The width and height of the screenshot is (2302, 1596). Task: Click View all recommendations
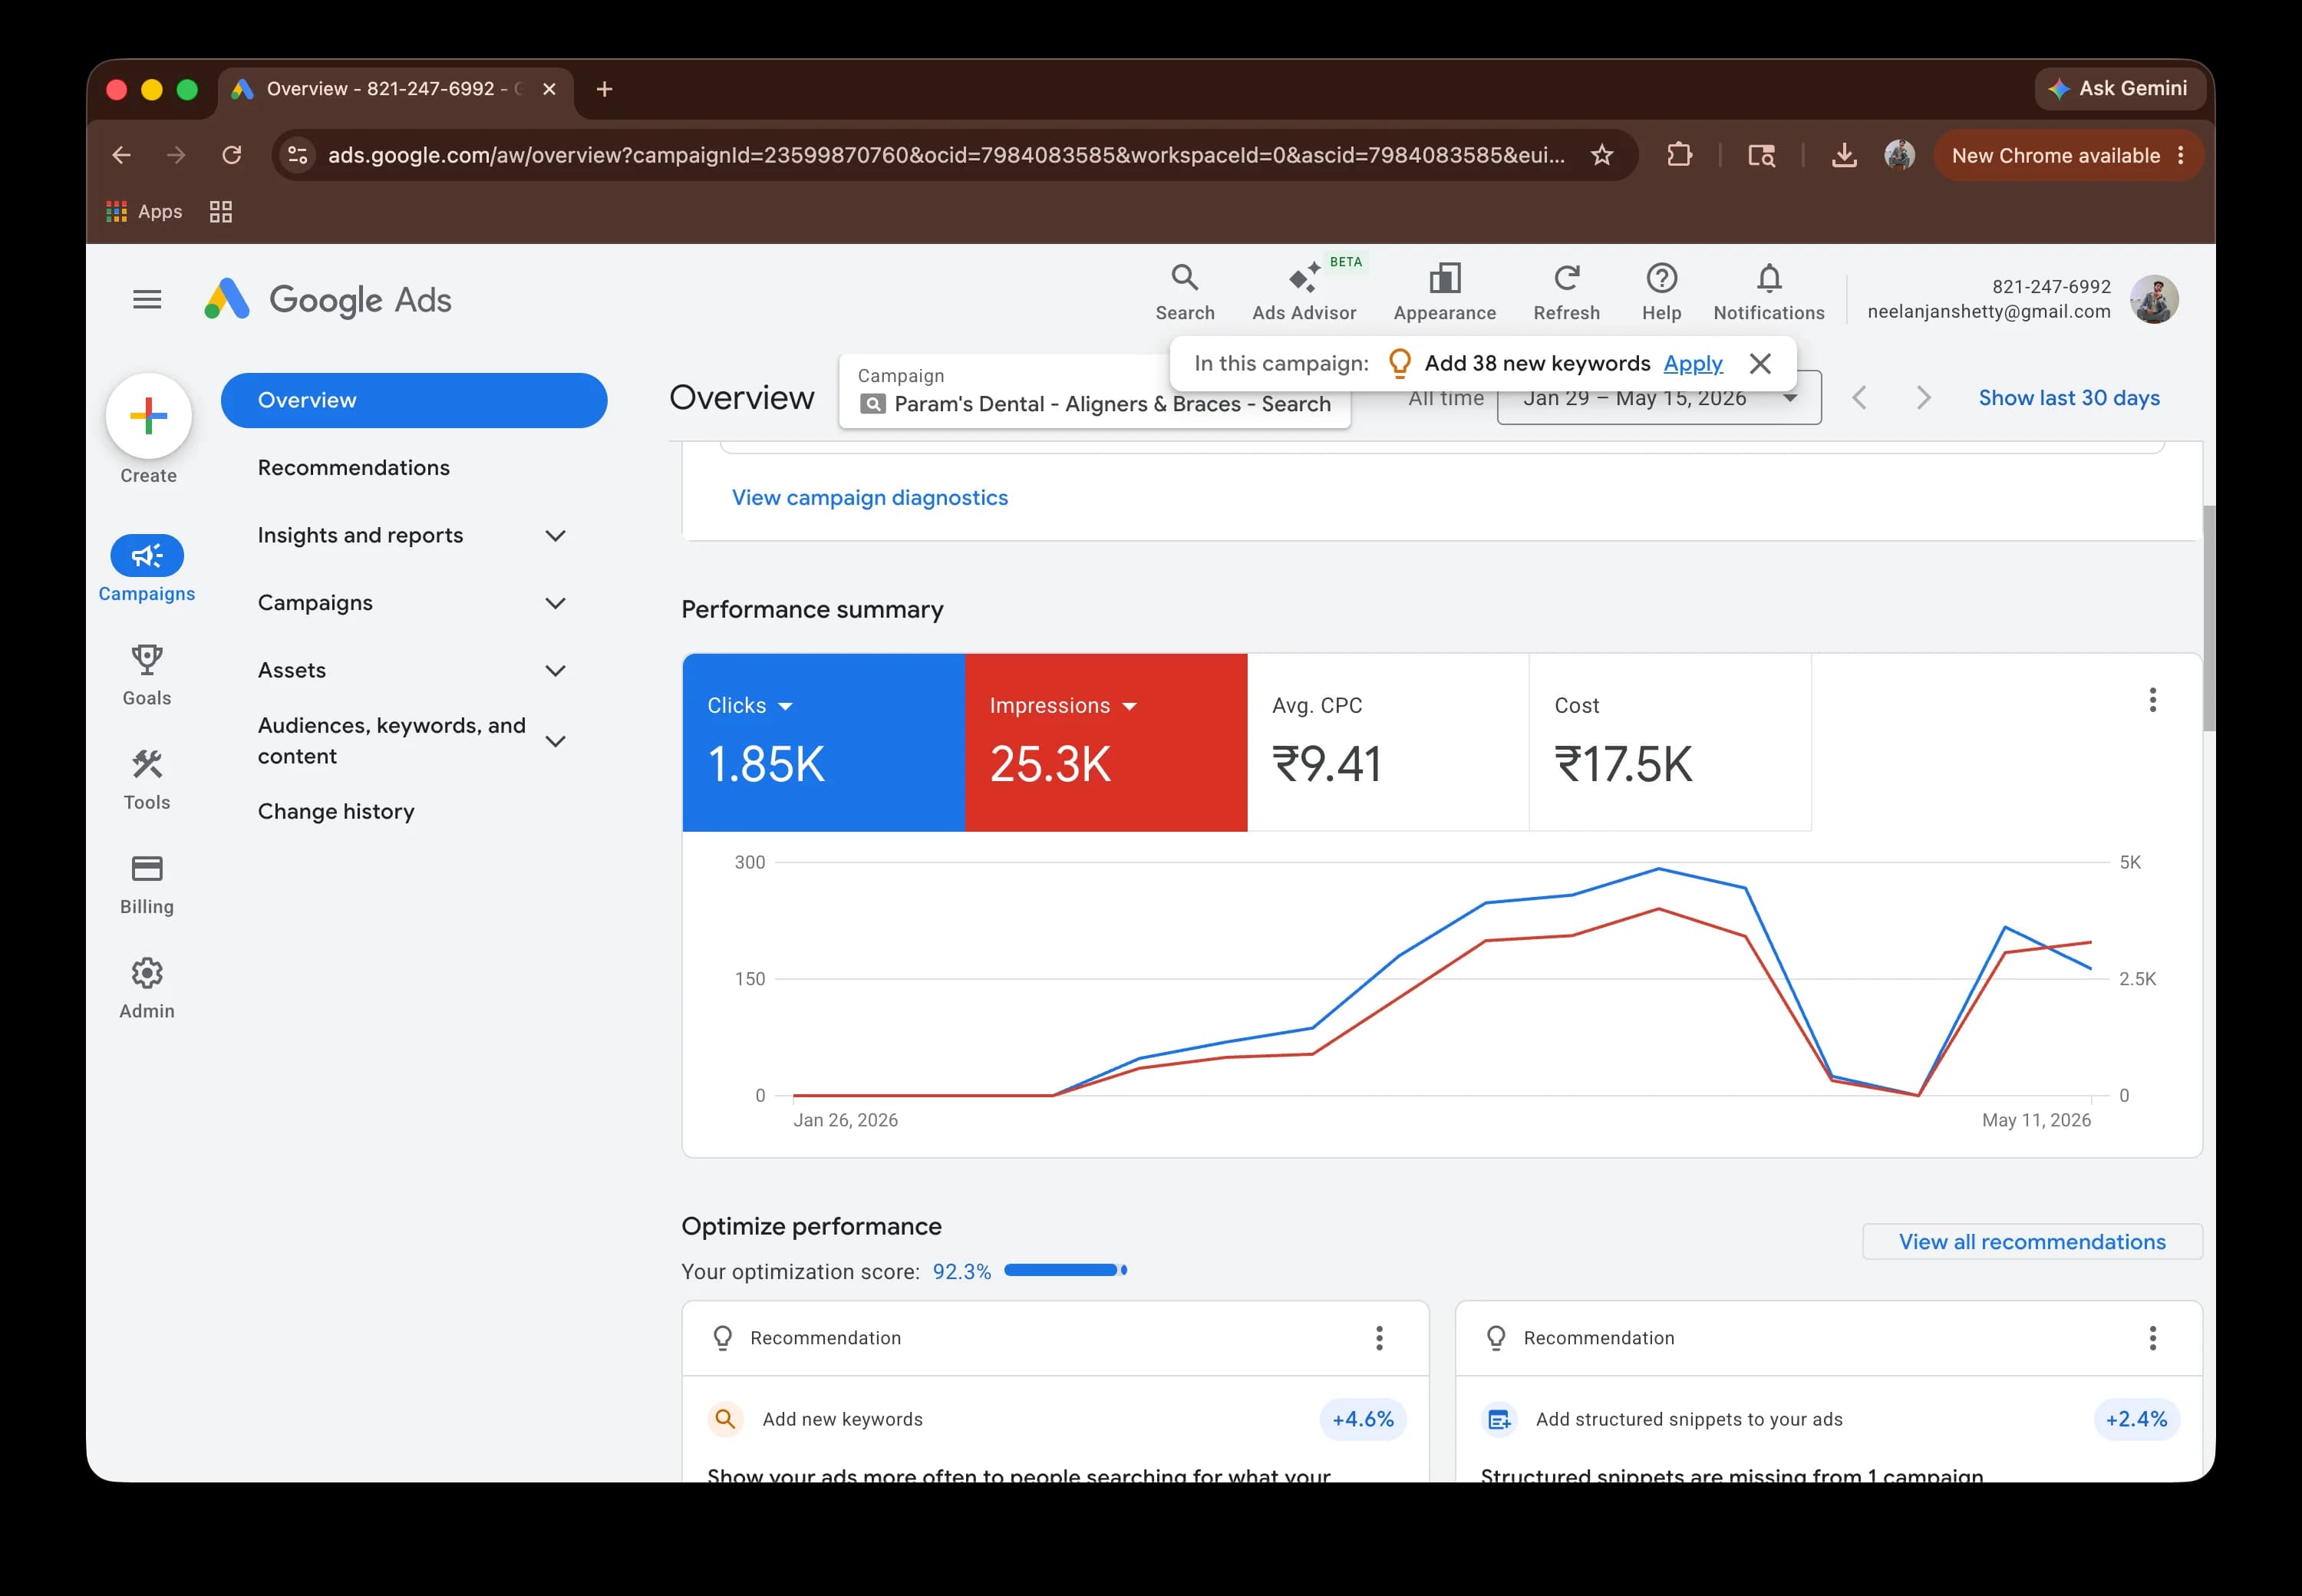2031,1241
